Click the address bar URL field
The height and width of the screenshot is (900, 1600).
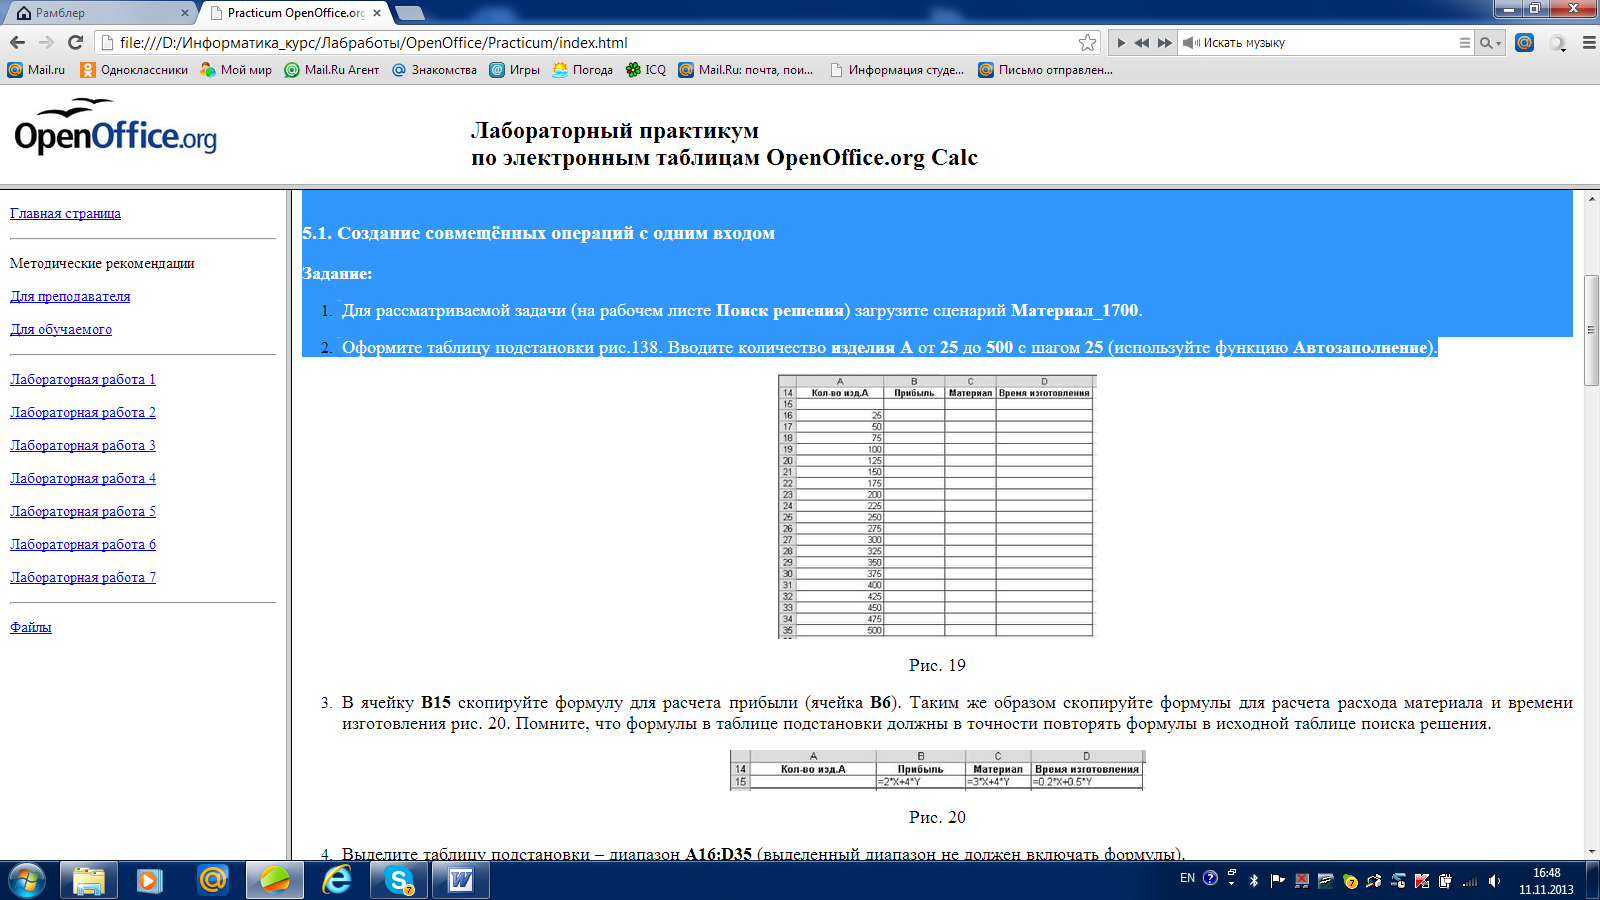tap(595, 43)
